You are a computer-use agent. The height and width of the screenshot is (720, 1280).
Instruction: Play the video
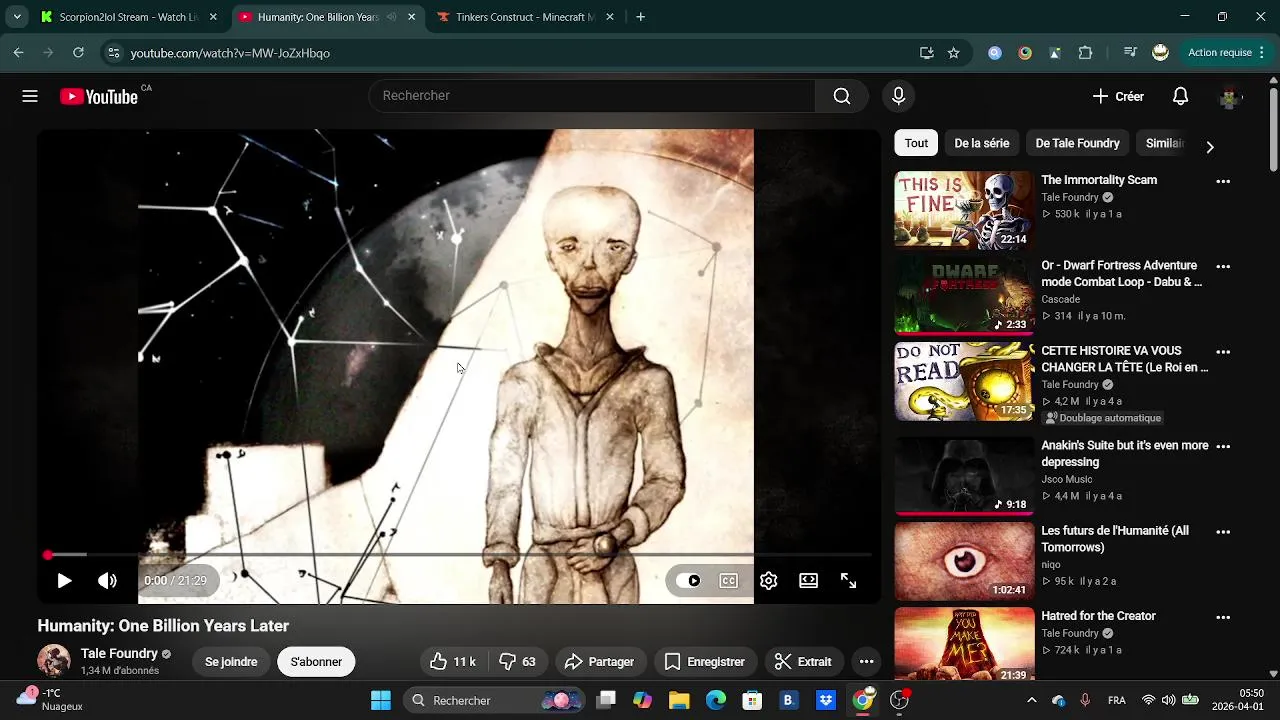pos(64,580)
